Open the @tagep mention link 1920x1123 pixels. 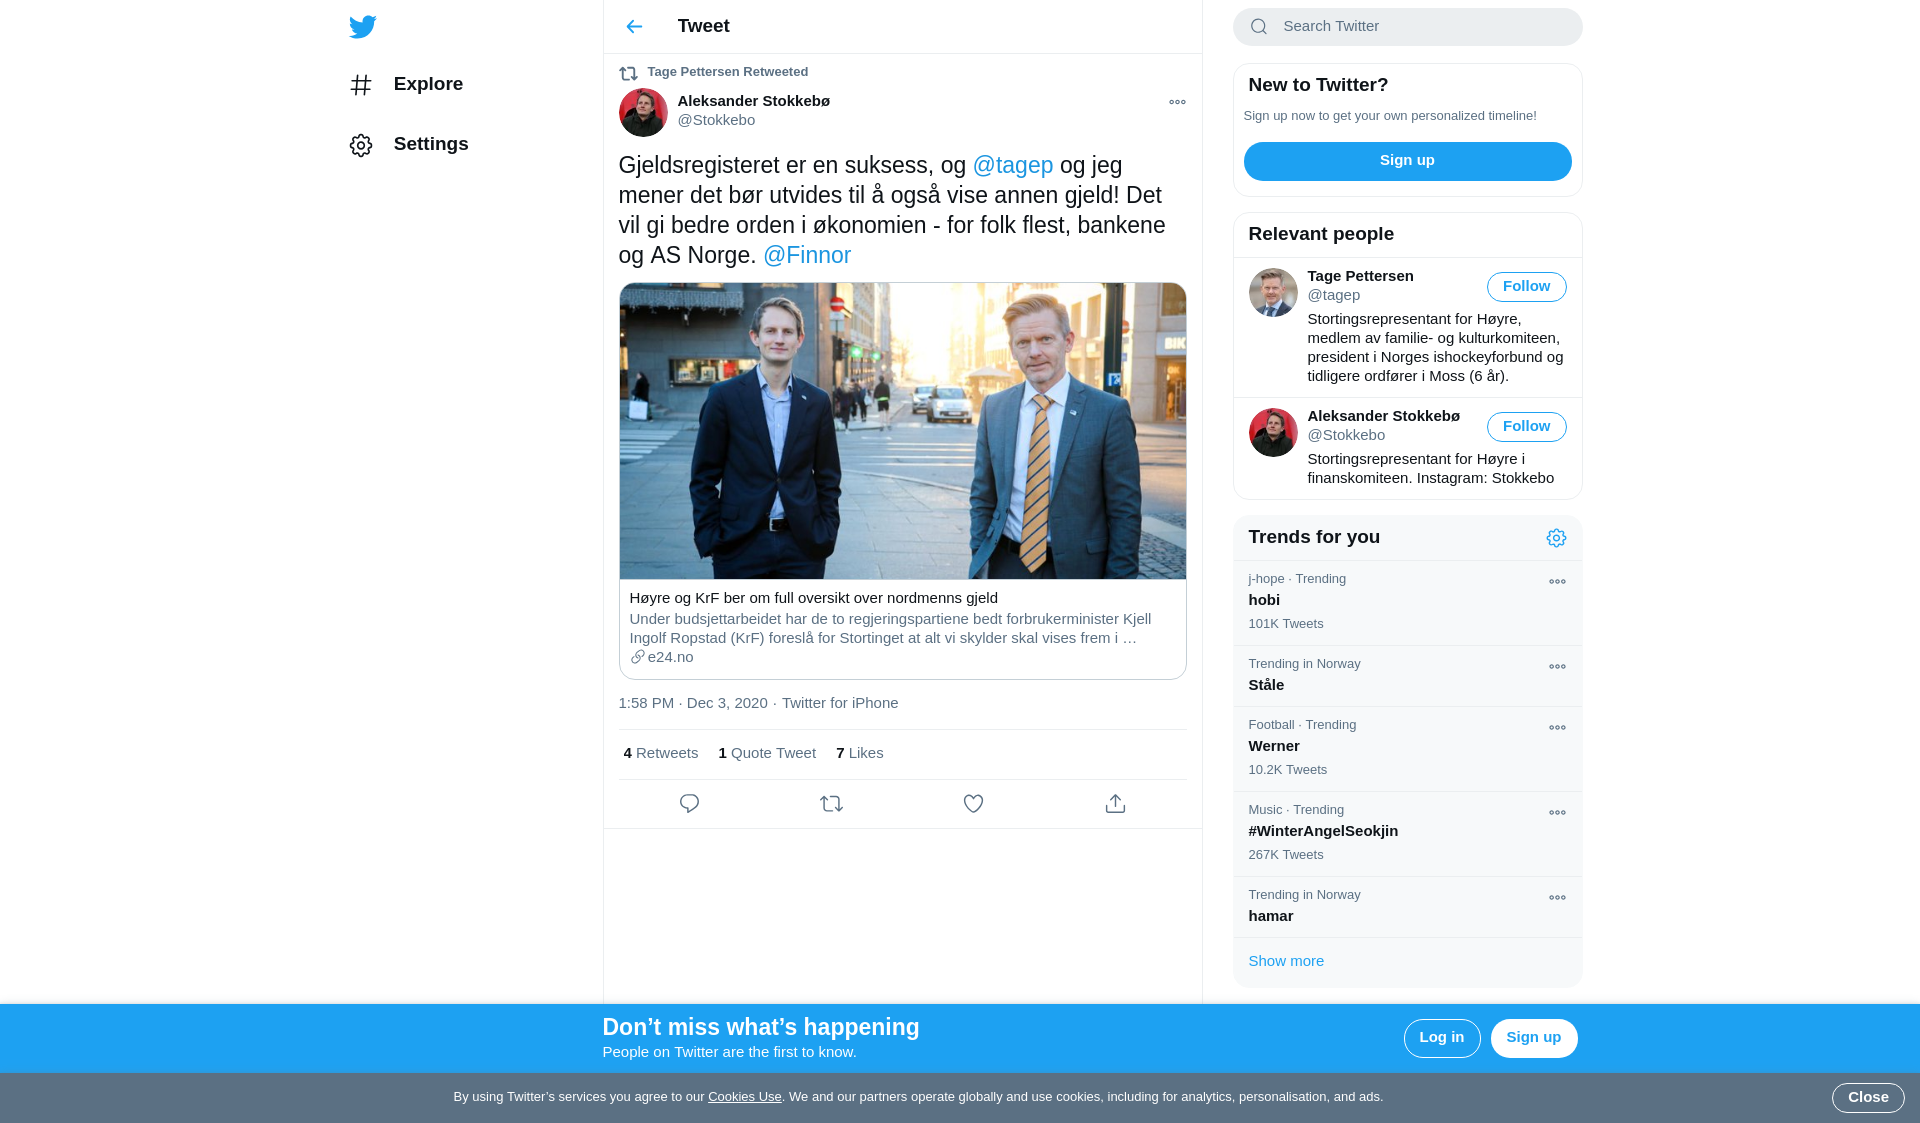(1012, 166)
